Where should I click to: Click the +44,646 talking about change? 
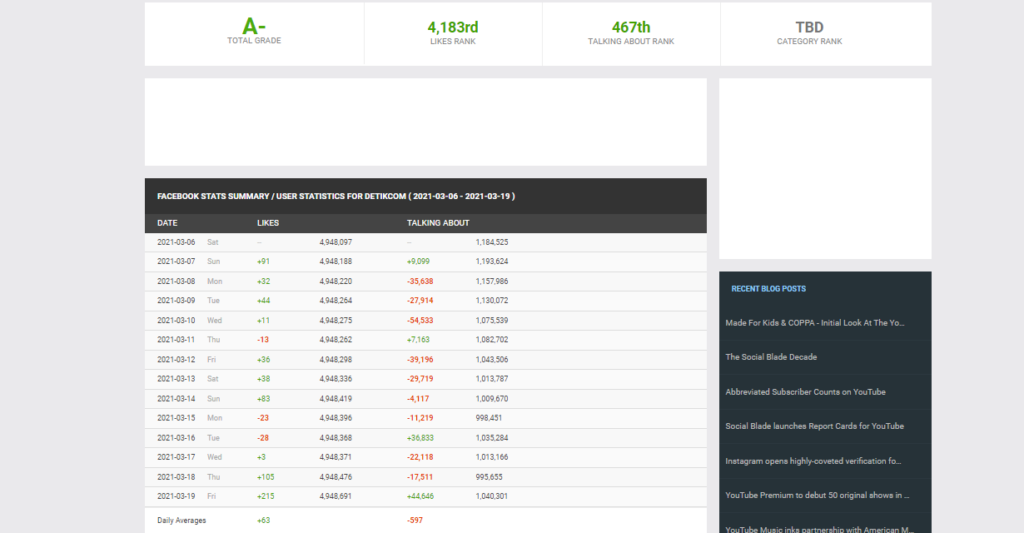click(x=420, y=496)
